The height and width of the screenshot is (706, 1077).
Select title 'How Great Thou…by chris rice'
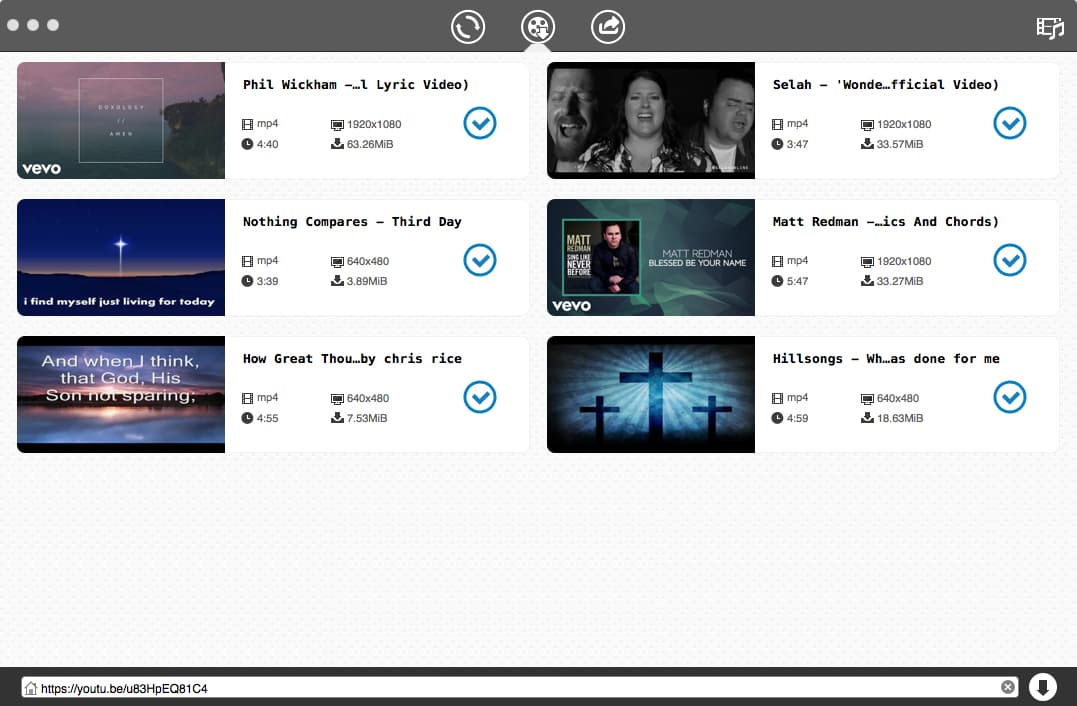point(352,358)
